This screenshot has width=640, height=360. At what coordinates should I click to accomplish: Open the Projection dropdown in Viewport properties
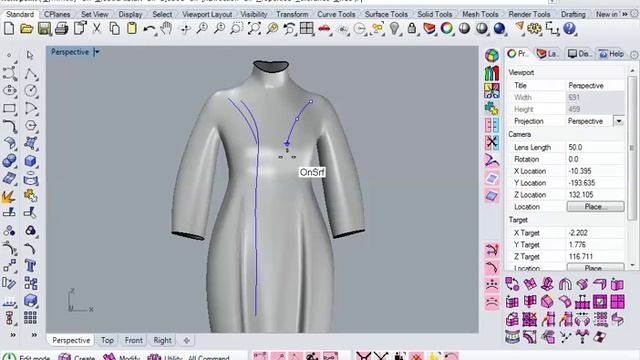click(619, 121)
